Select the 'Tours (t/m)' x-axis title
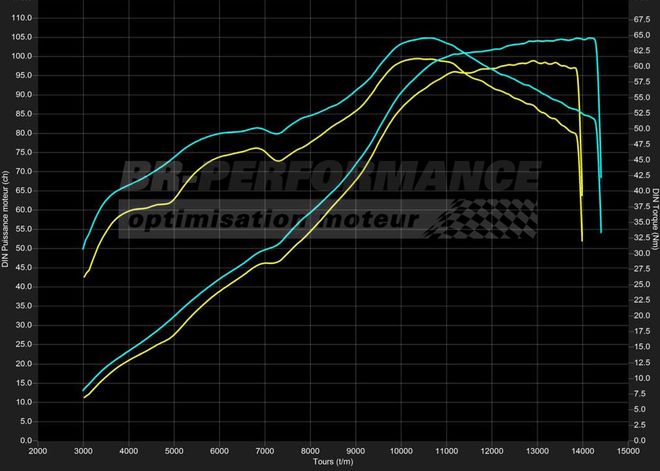This screenshot has width=660, height=471. pyautogui.click(x=333, y=463)
